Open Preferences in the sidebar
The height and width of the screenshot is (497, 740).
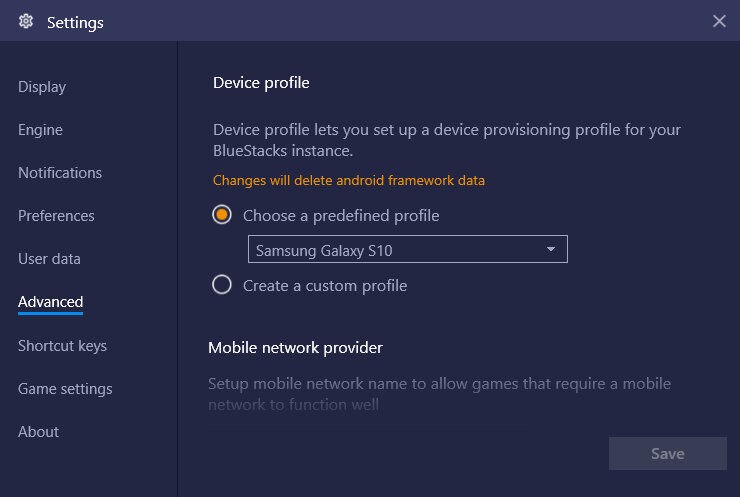56,216
